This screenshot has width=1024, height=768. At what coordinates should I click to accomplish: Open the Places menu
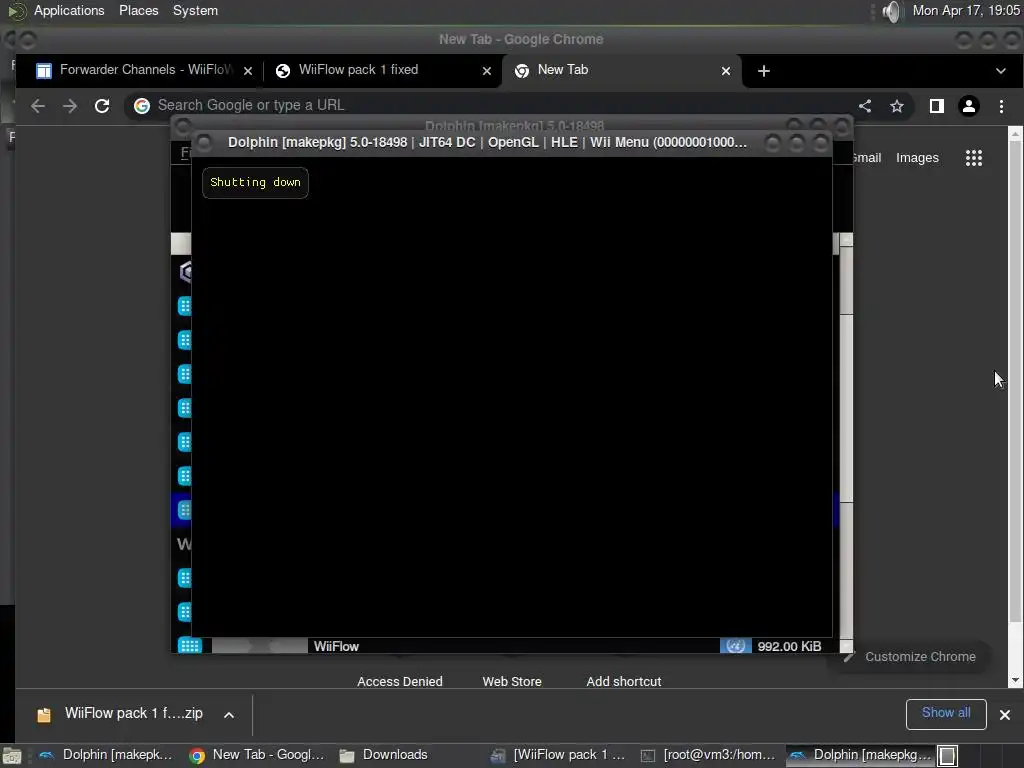pos(138,10)
